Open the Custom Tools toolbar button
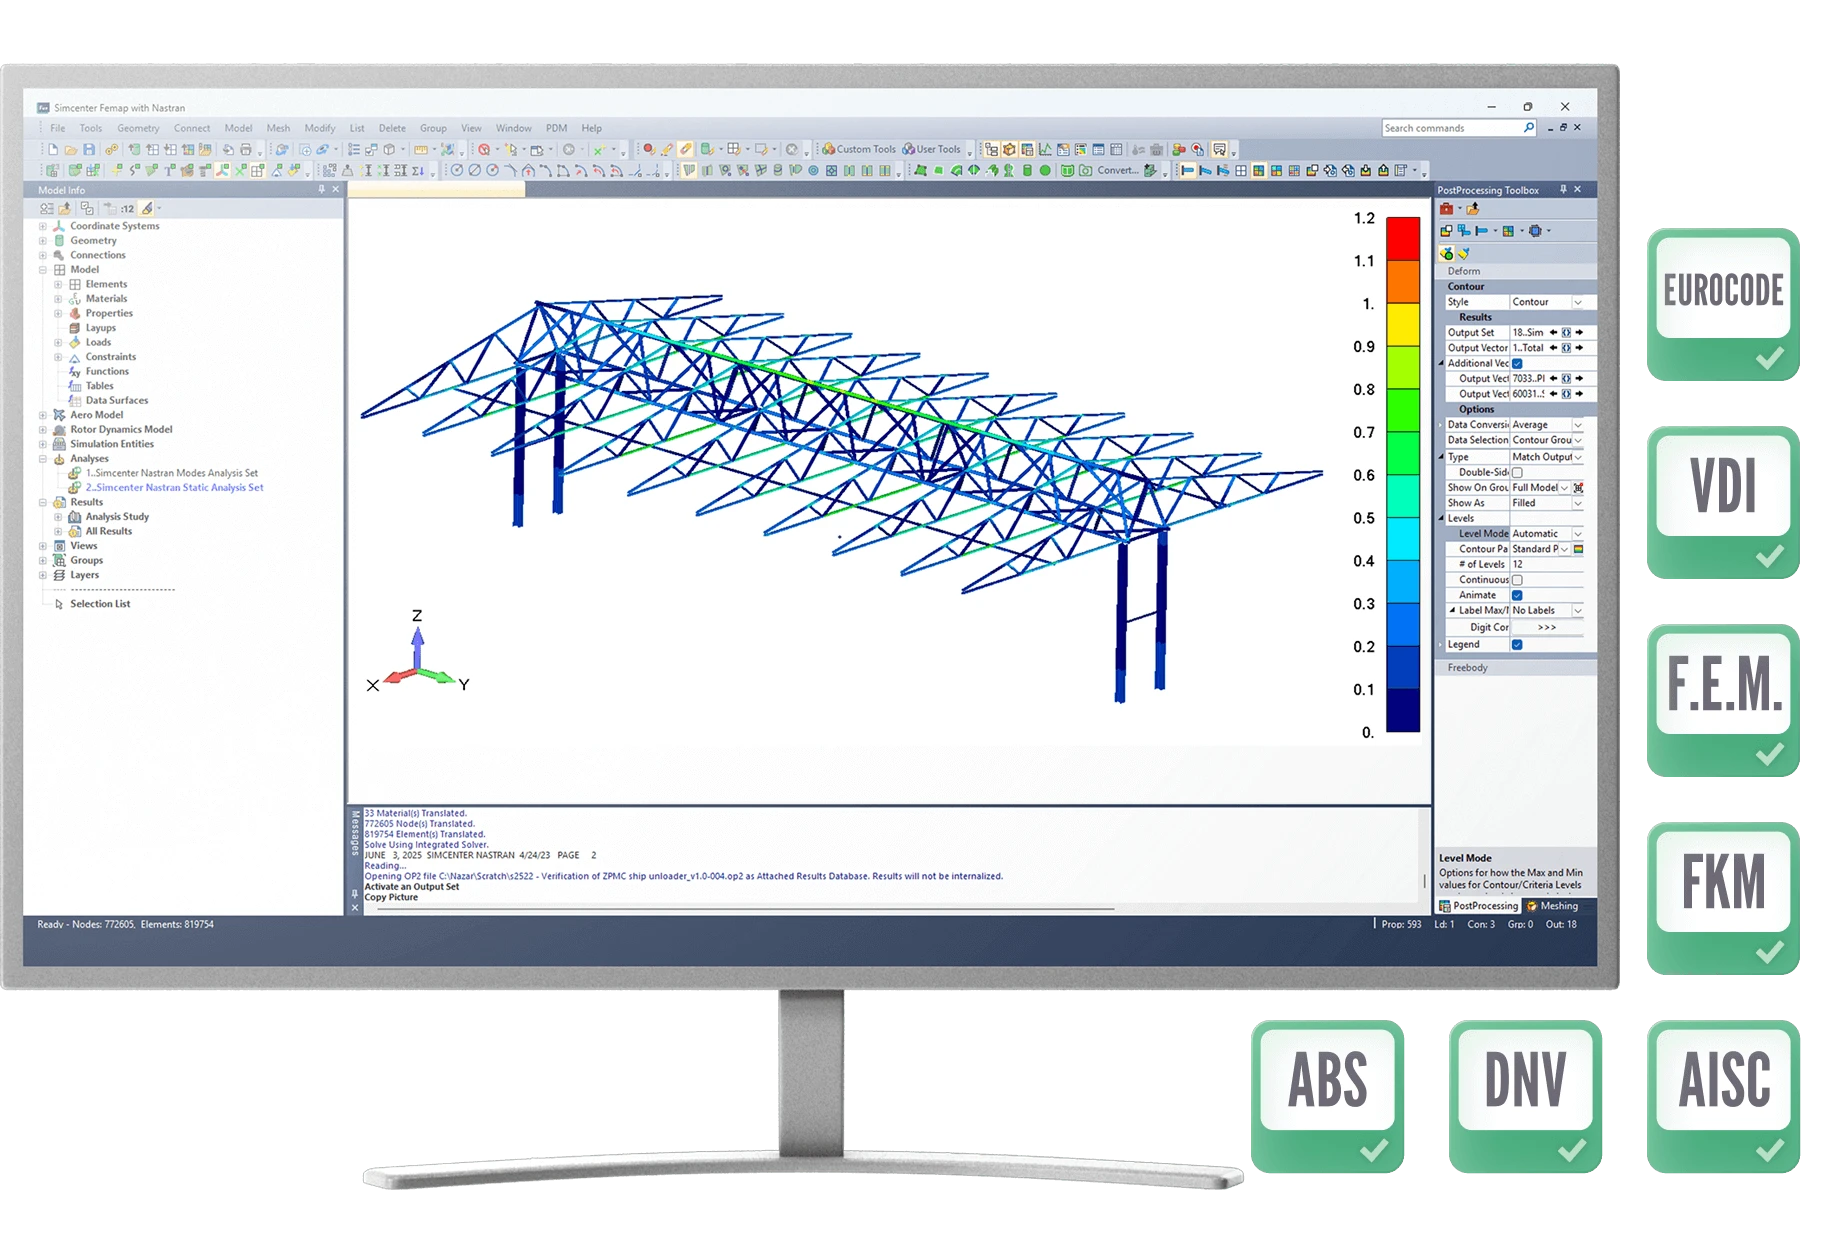This screenshot has height=1254, width=1836. click(x=859, y=149)
